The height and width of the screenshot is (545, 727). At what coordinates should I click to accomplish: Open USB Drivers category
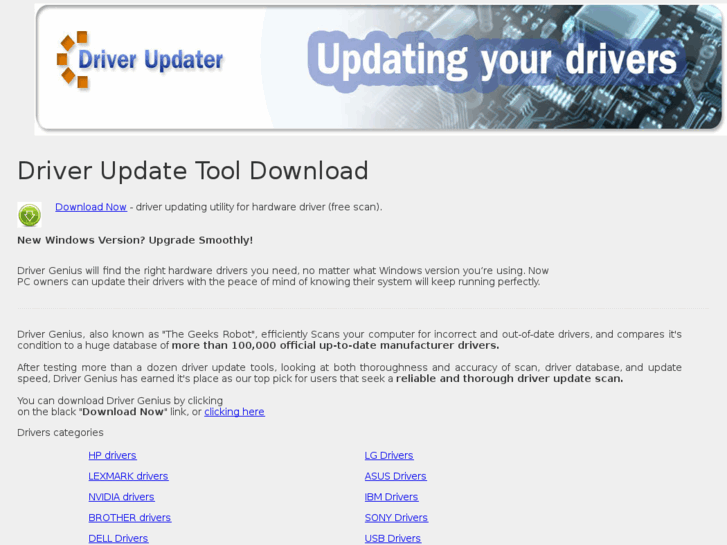(392, 539)
